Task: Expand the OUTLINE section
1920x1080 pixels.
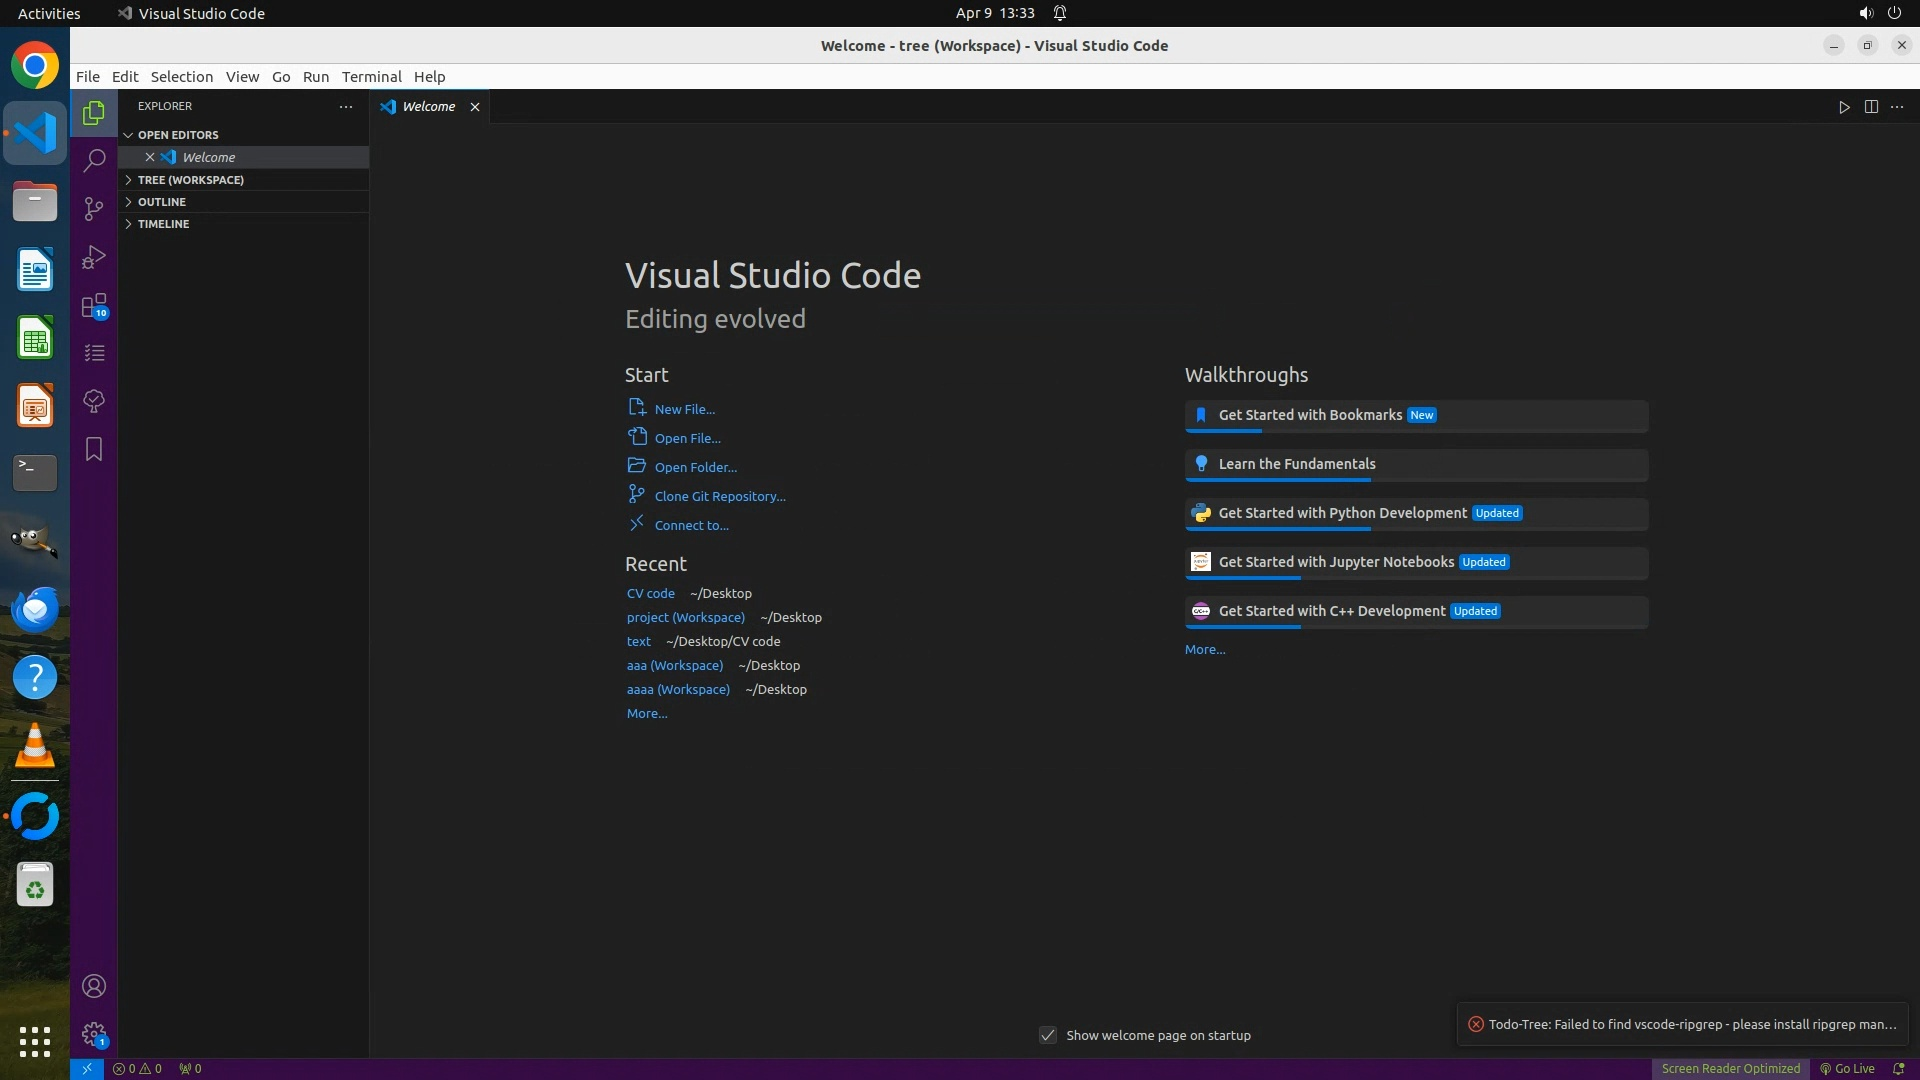Action: click(162, 202)
